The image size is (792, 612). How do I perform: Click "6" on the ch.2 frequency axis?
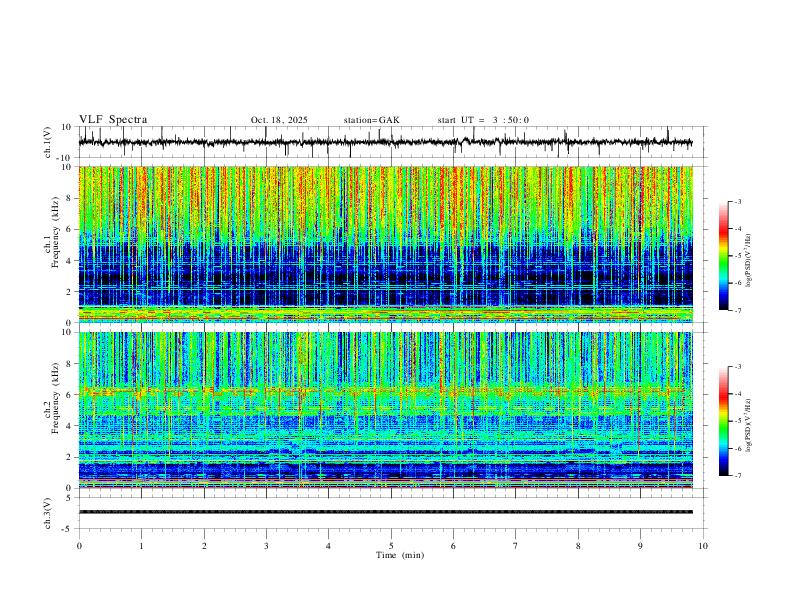point(69,395)
